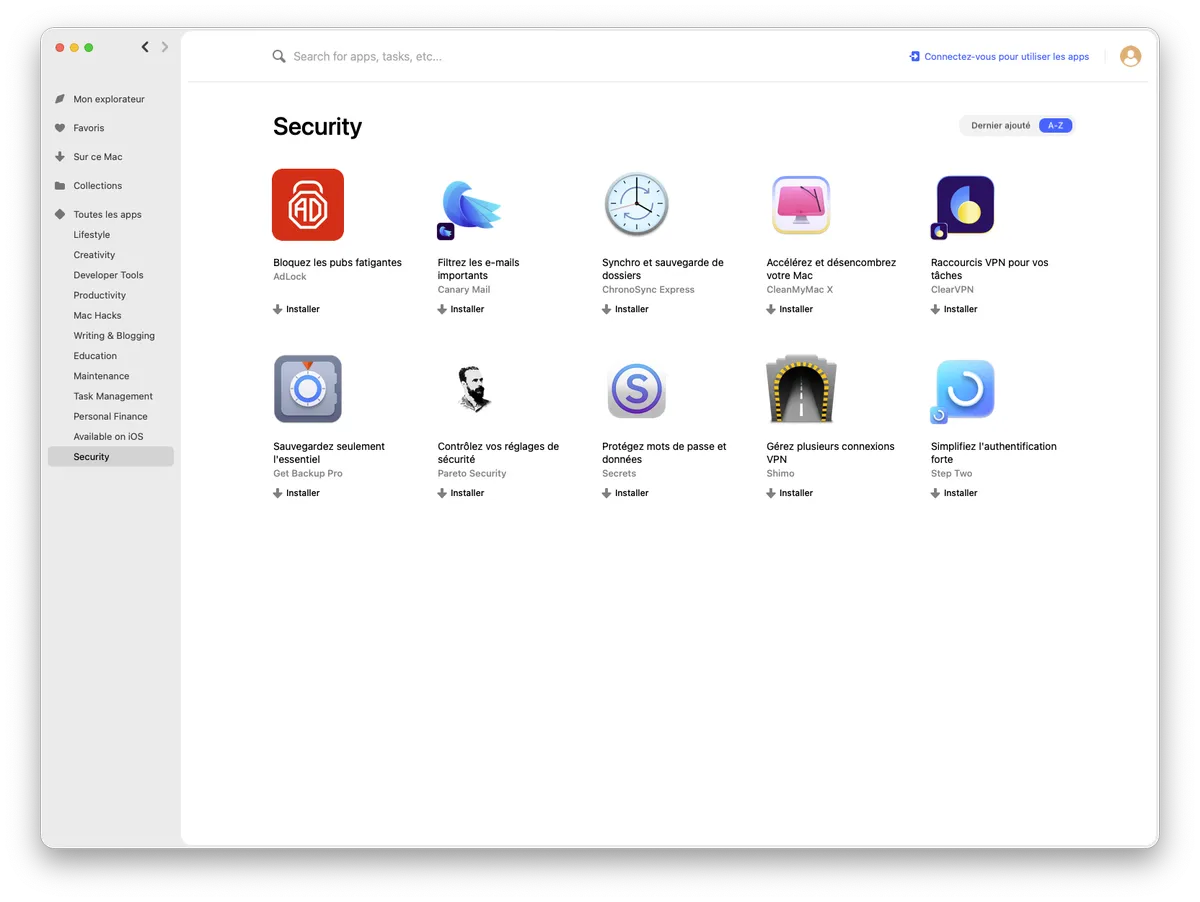
Task: Click Connectez-vous pour utiliser les apps link
Action: coord(1006,57)
